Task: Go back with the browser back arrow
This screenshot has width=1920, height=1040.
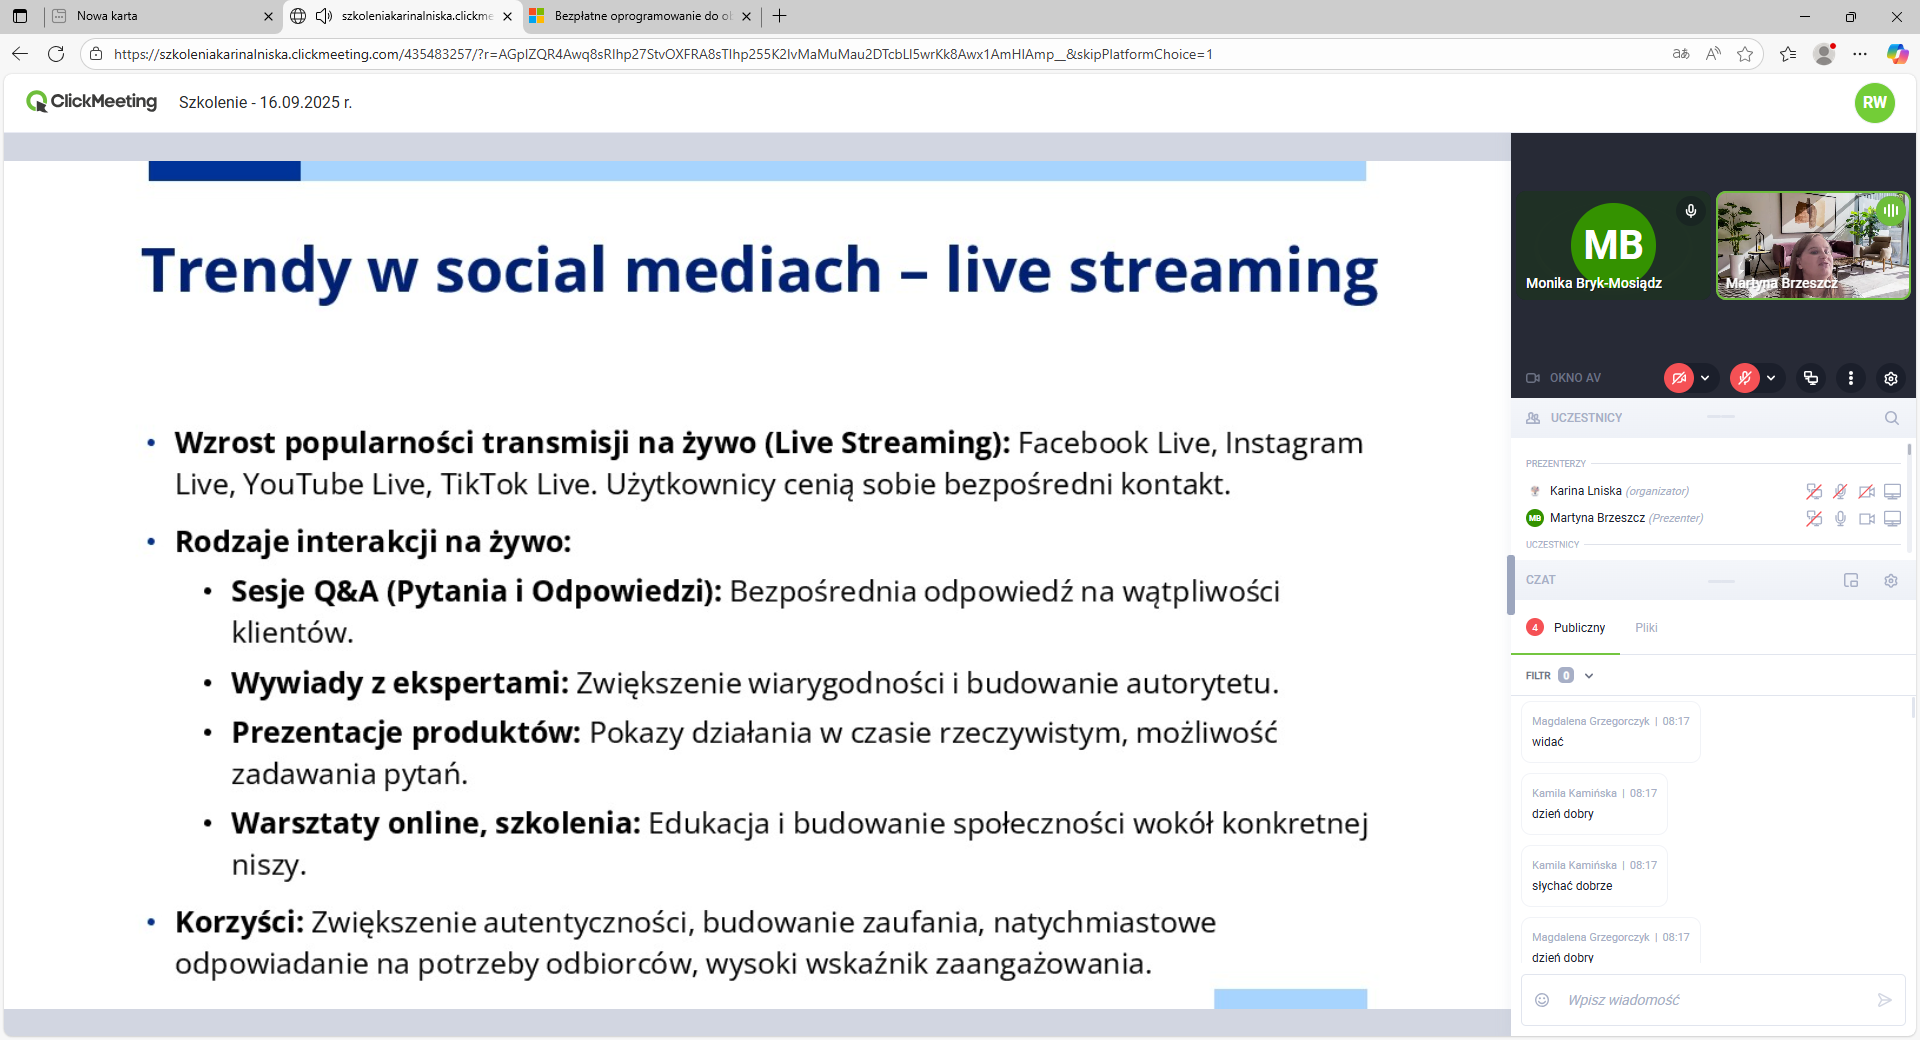Action: [20, 54]
